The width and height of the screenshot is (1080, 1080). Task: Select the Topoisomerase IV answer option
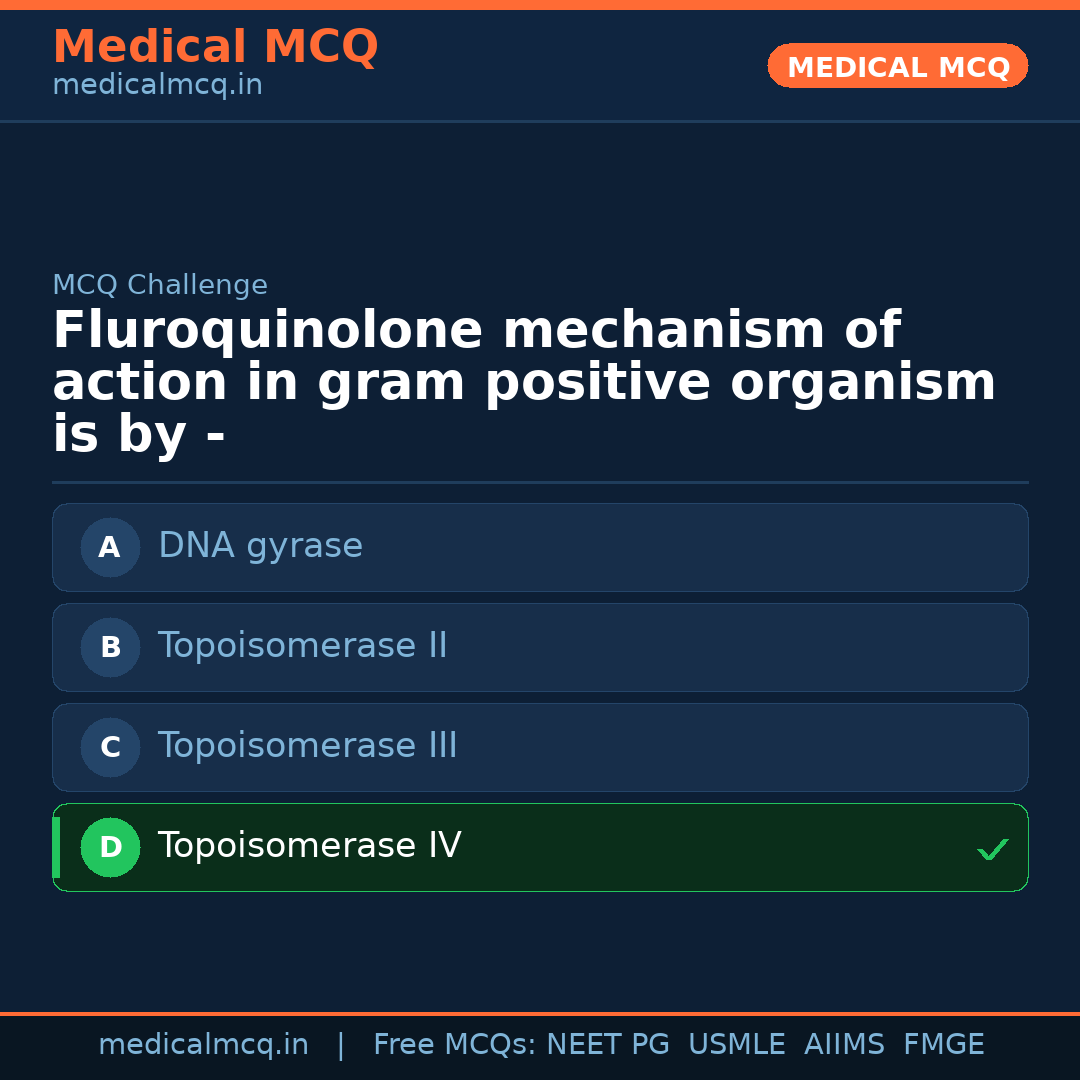(540, 847)
